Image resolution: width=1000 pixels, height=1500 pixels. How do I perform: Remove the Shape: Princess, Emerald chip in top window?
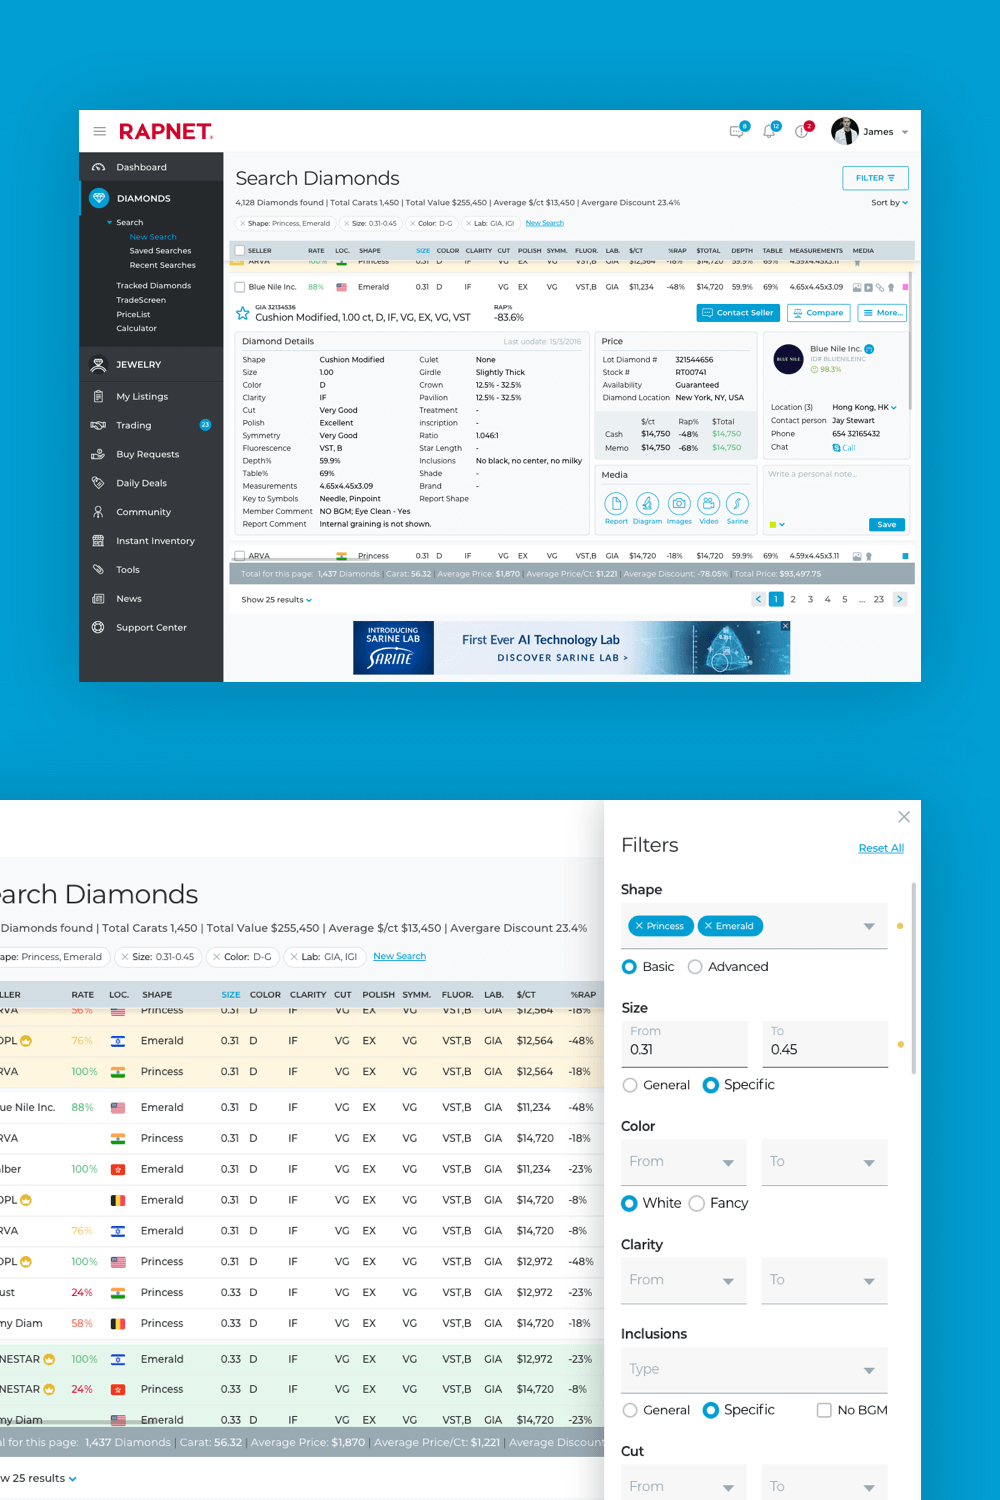[x=243, y=224]
